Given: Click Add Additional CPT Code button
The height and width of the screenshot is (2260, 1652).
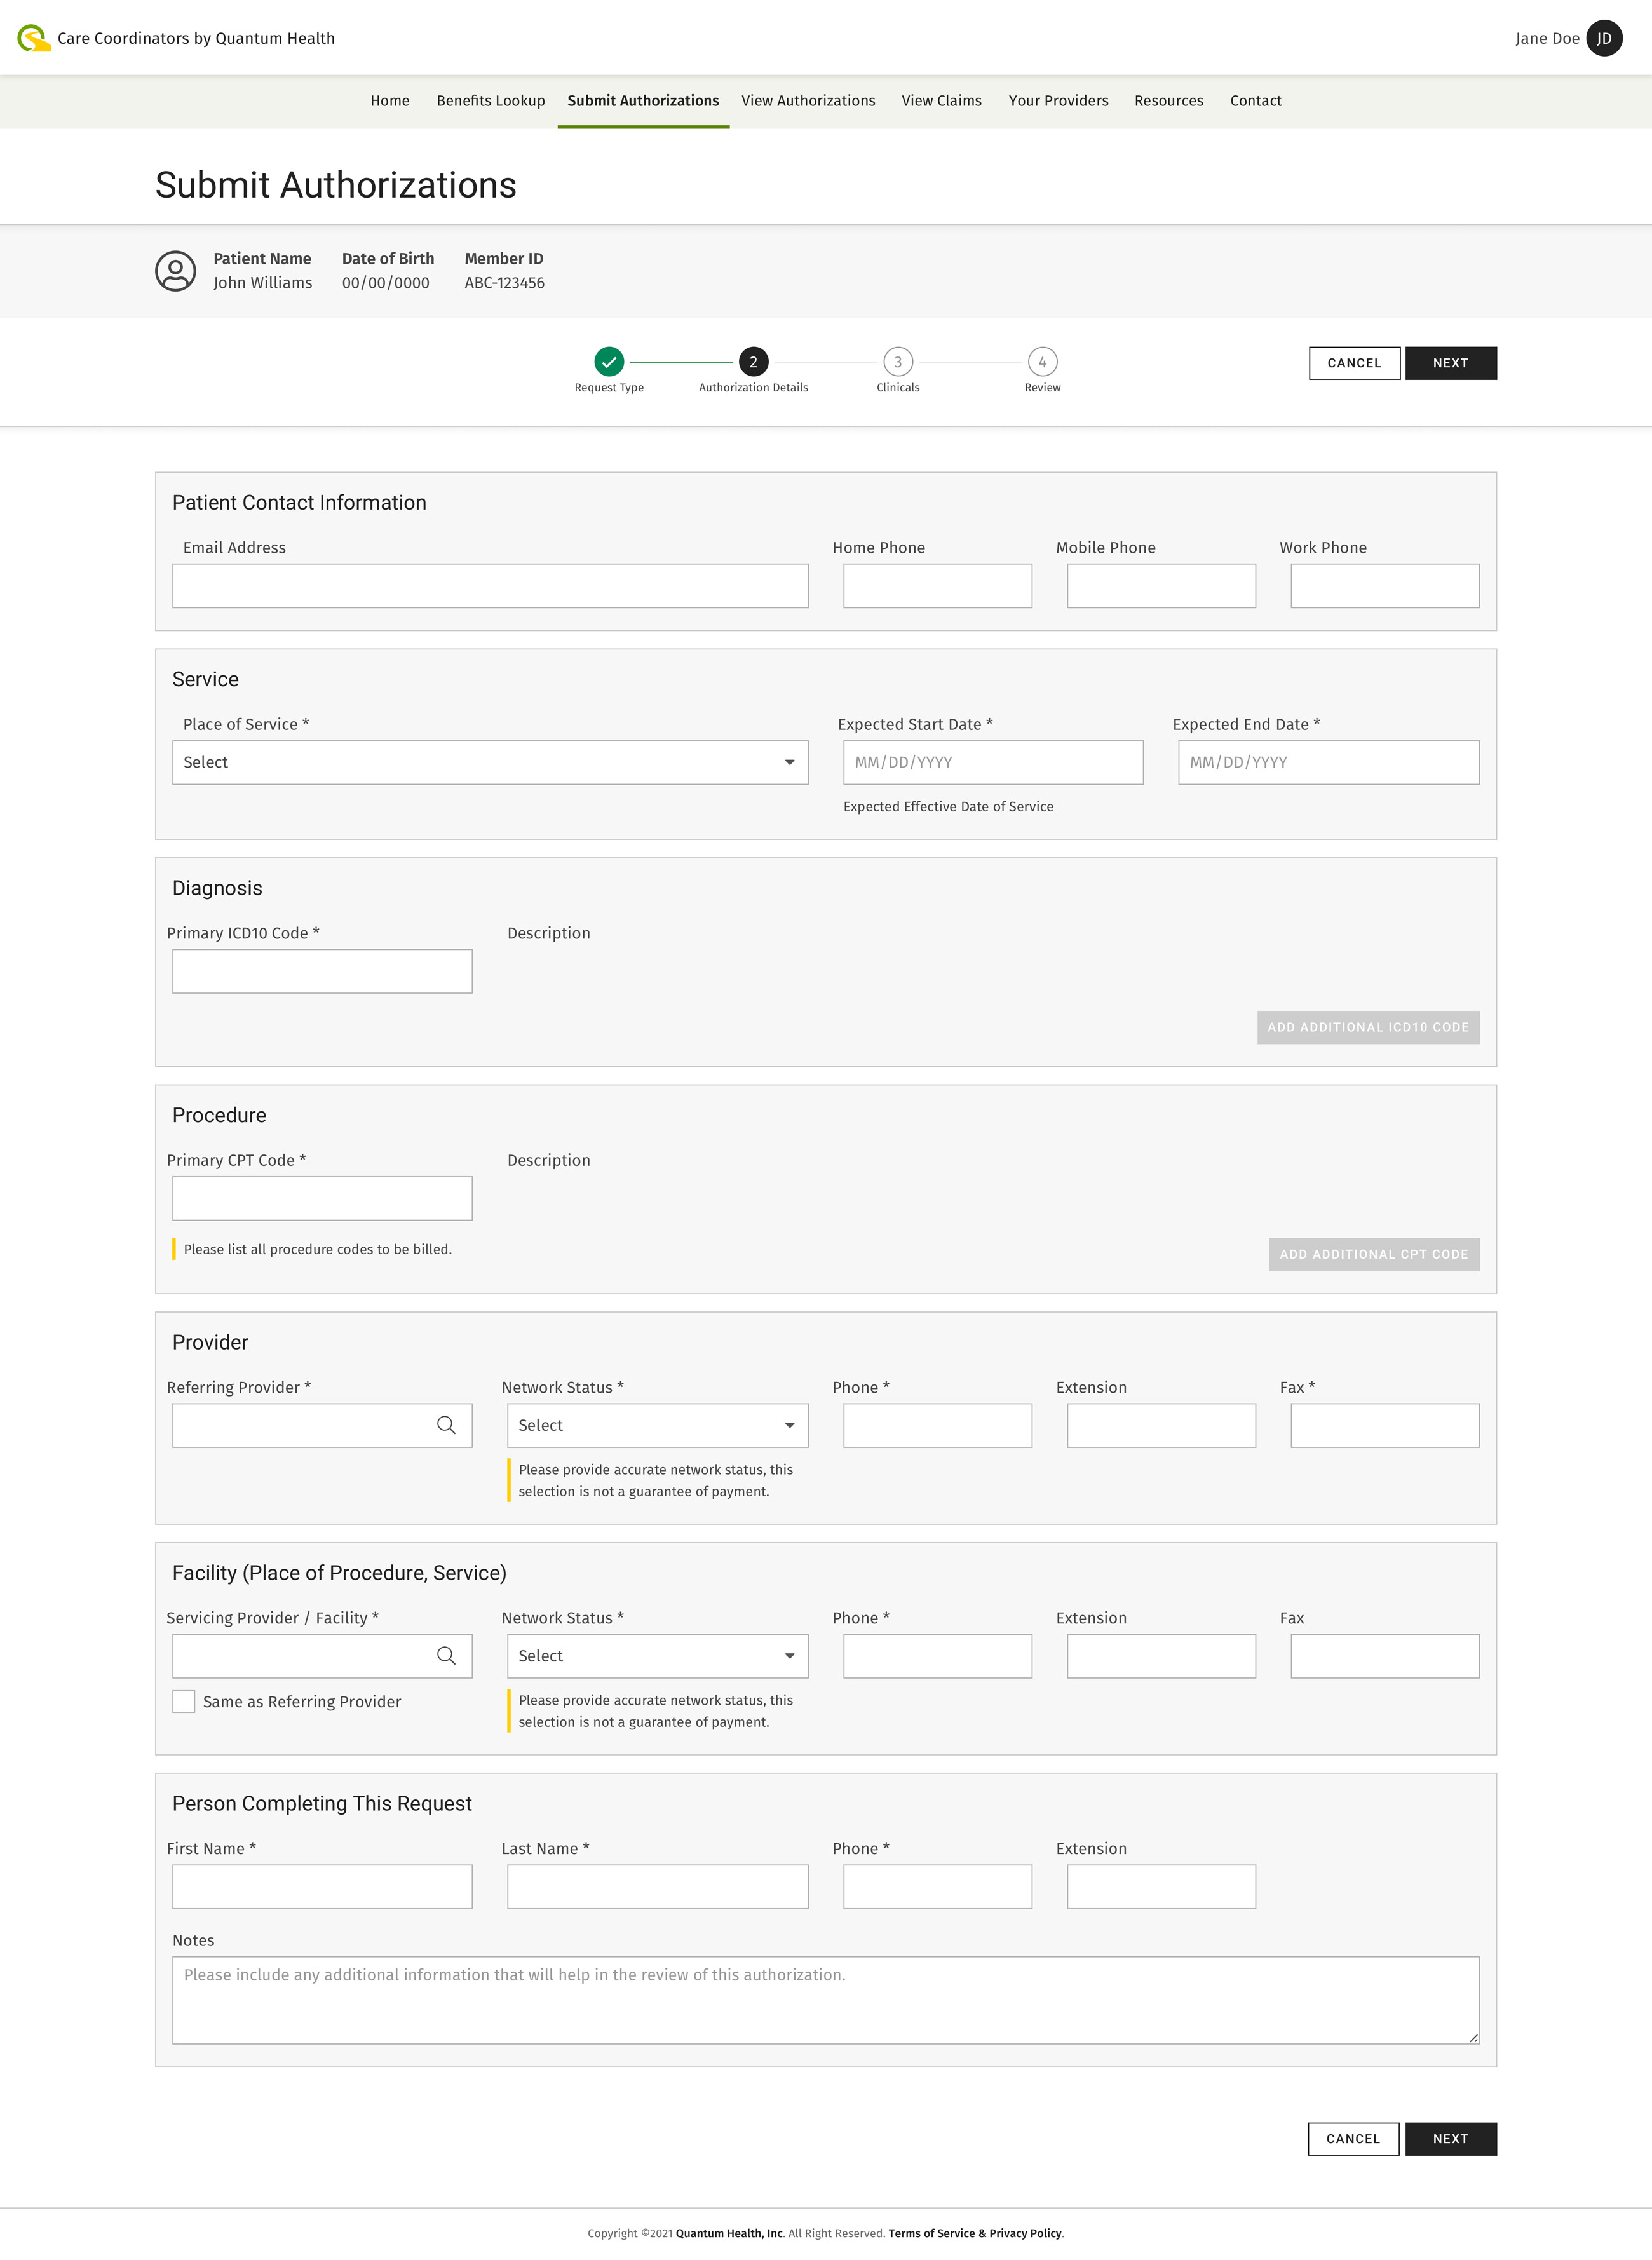Looking at the screenshot, I should coord(1374,1254).
